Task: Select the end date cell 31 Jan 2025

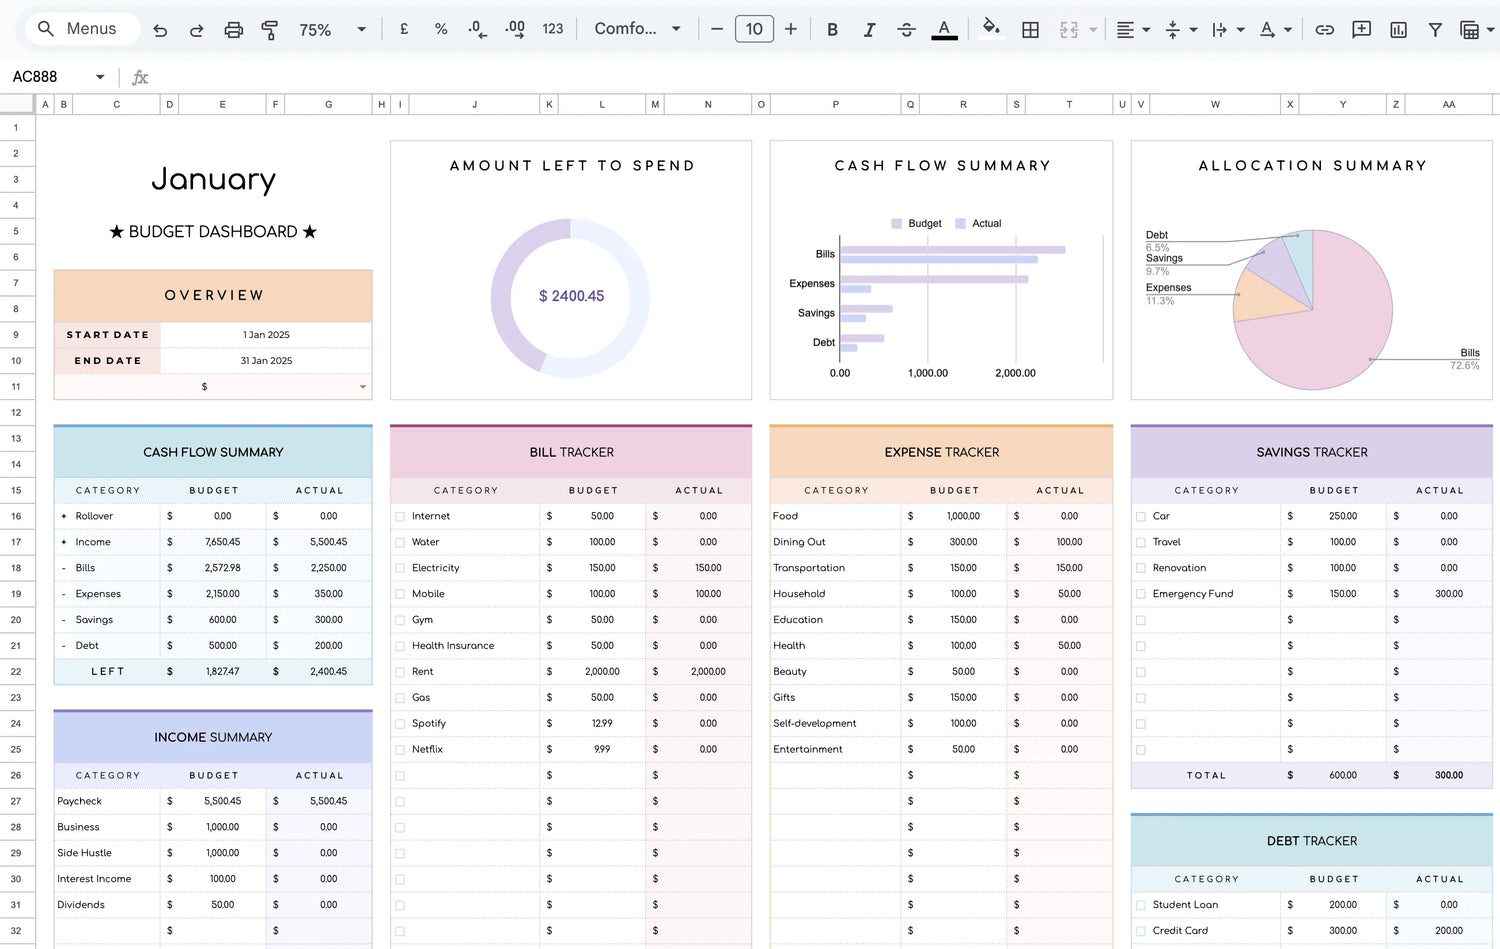Action: click(266, 361)
